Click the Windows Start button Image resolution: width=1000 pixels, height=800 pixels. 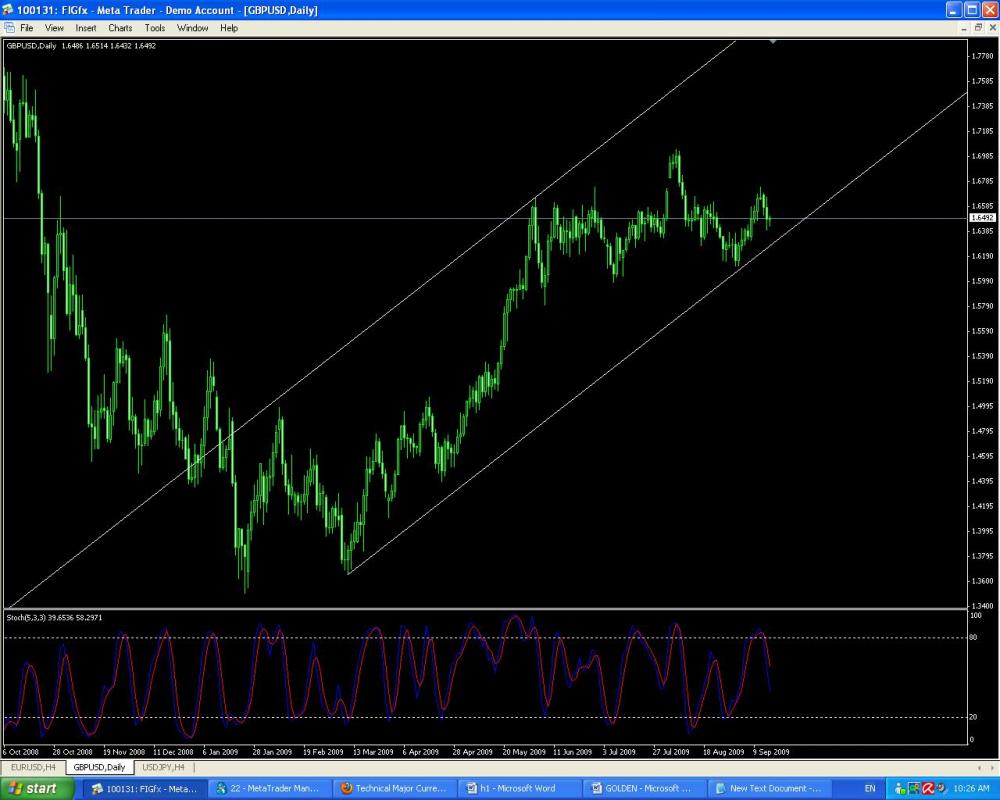[37, 788]
